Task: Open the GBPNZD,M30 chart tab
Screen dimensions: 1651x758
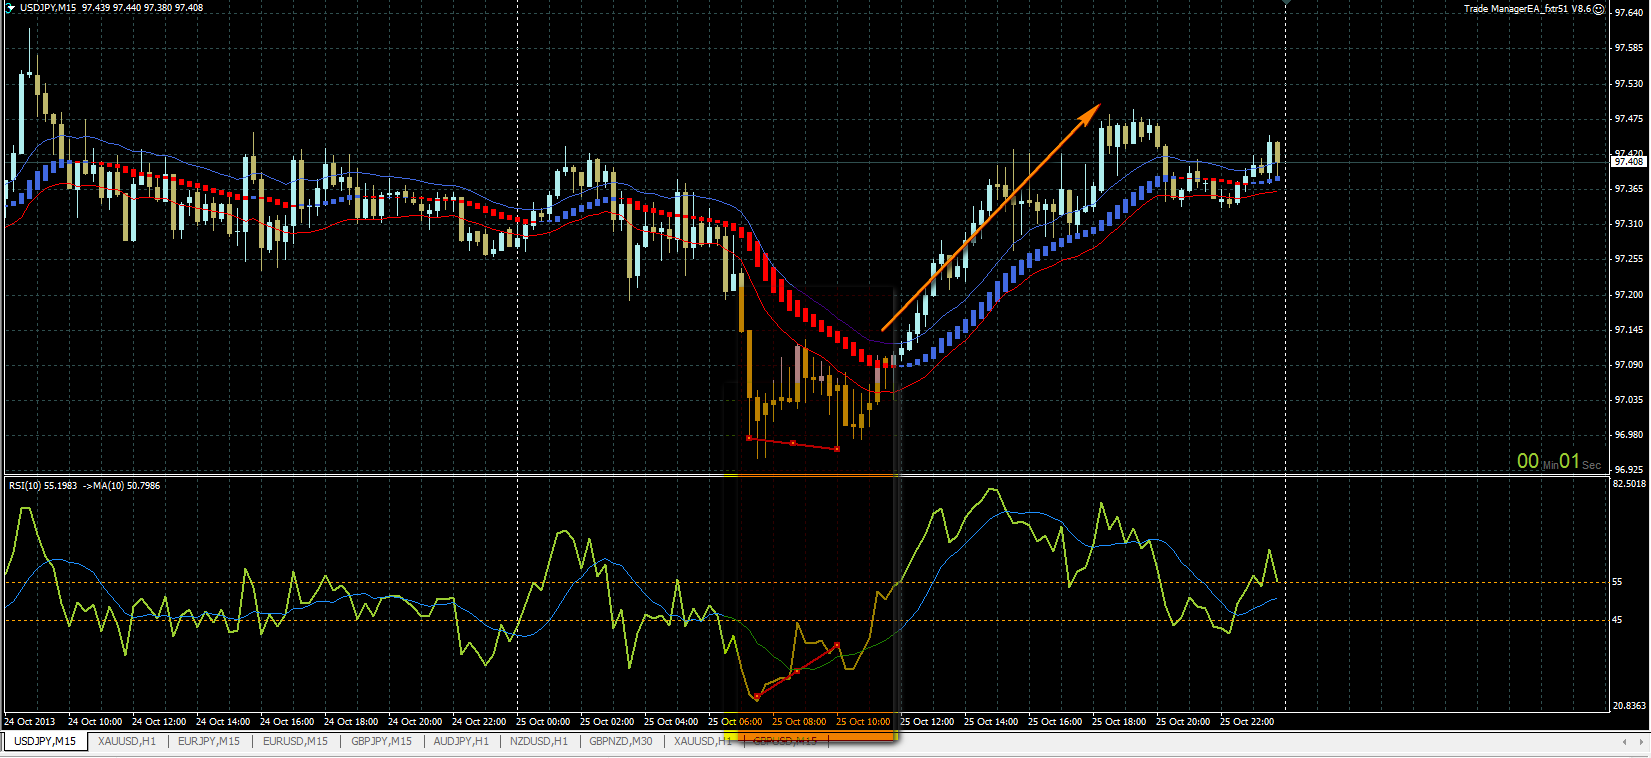Action: (x=621, y=741)
